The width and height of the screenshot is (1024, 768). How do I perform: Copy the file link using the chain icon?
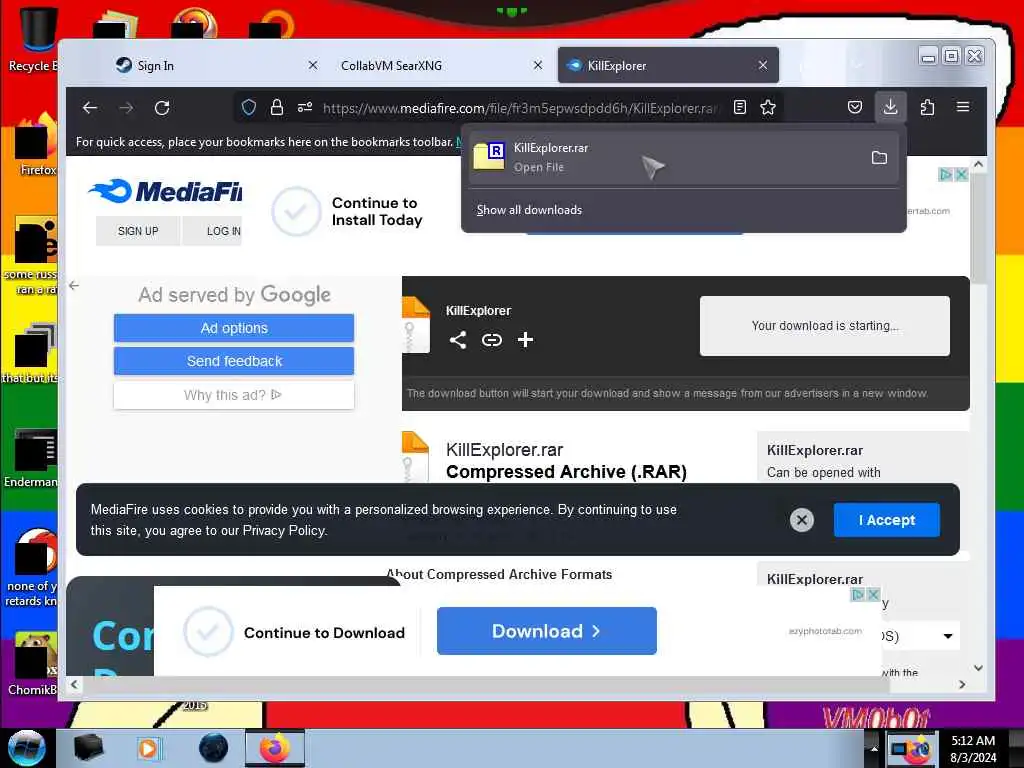coord(492,340)
